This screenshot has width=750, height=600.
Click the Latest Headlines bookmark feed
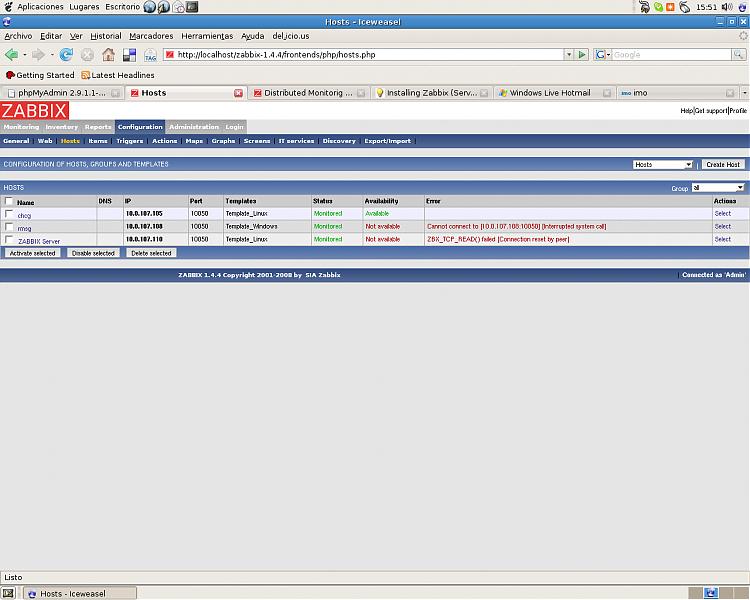[118, 75]
